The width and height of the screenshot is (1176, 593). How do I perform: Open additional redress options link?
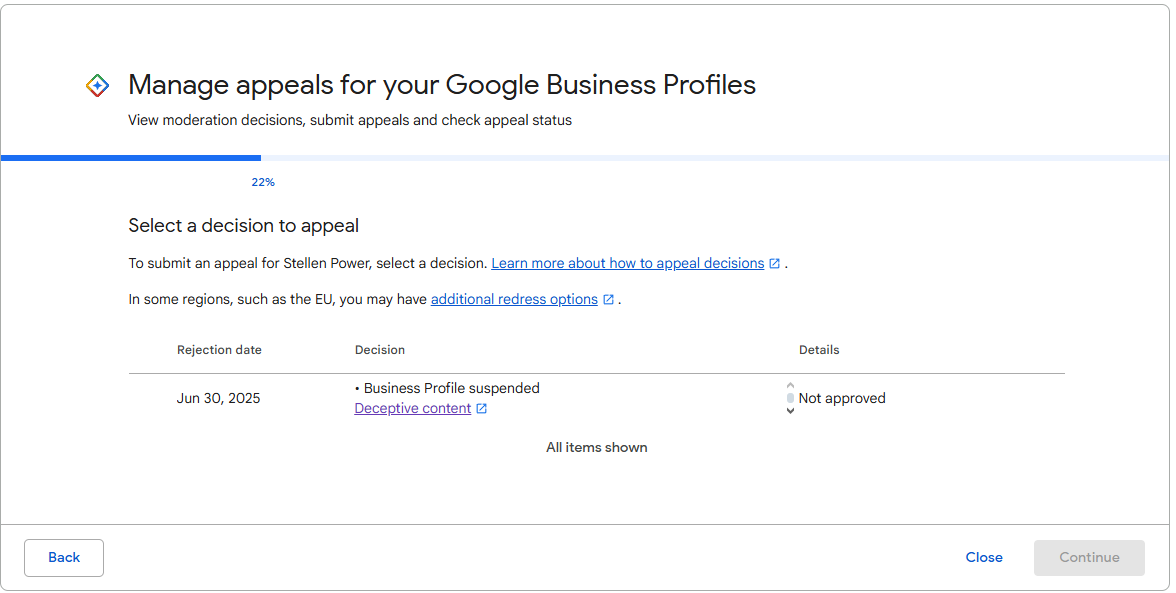[514, 299]
